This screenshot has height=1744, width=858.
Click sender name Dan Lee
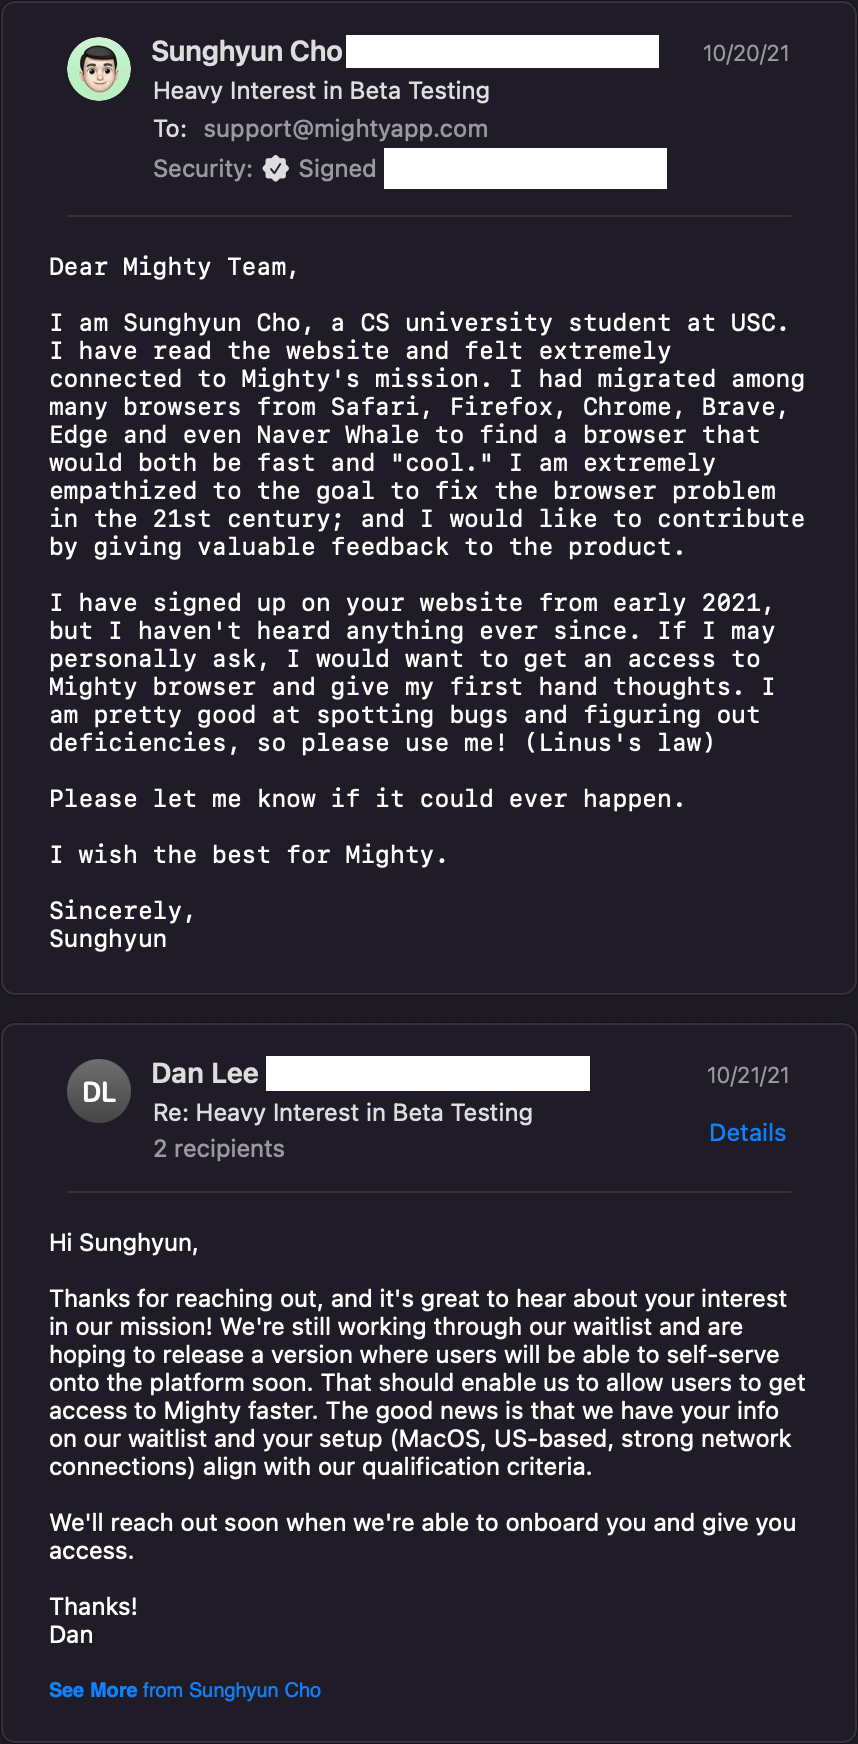[x=205, y=1074]
